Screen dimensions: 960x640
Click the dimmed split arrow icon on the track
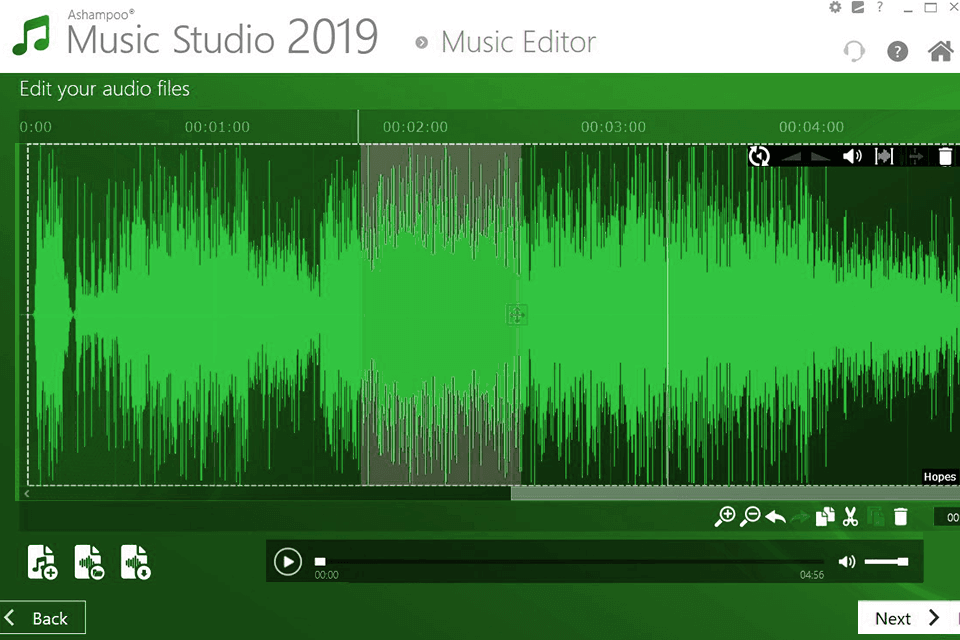[x=916, y=157]
